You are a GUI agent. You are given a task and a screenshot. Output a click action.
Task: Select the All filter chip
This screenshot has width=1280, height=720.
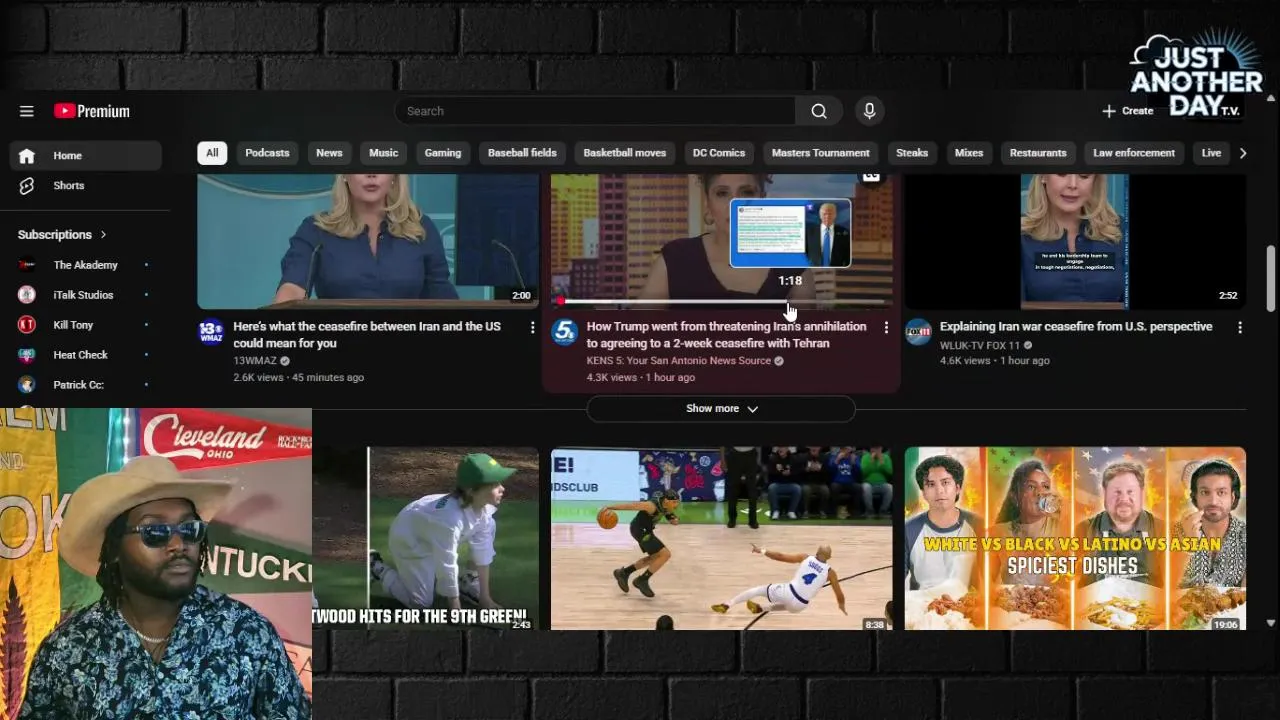point(212,153)
